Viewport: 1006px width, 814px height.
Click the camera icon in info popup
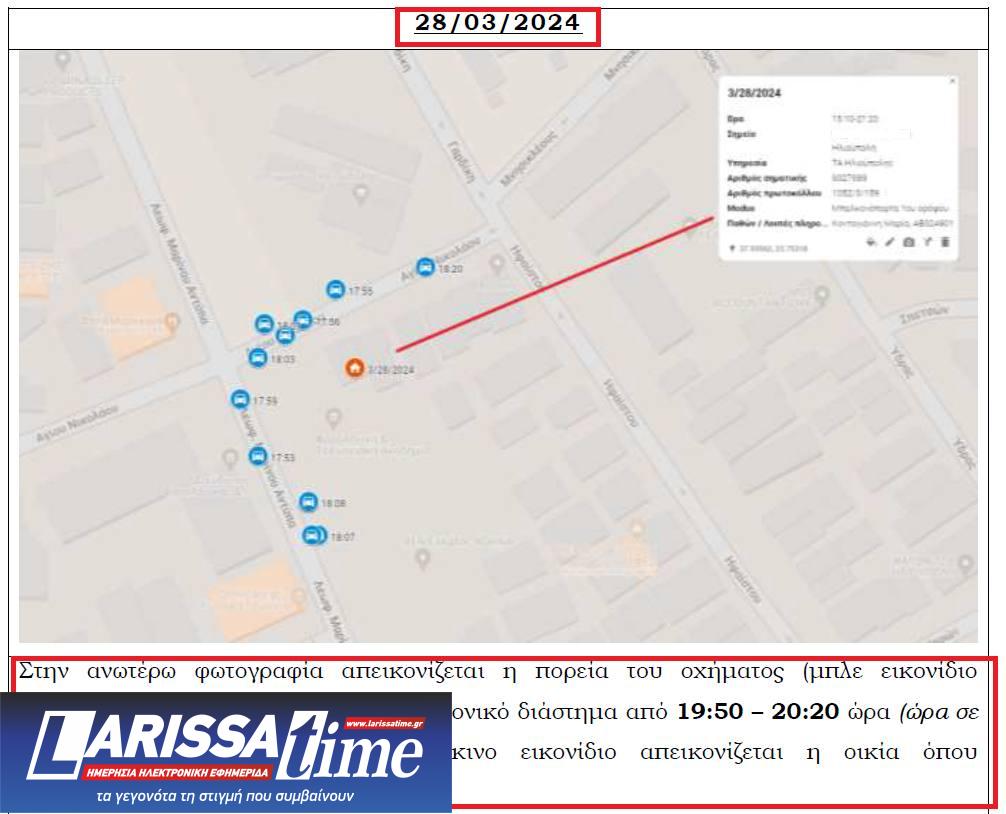click(908, 243)
